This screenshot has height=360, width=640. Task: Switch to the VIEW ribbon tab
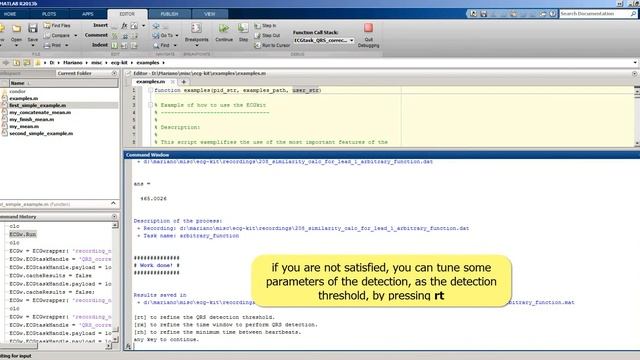(x=209, y=14)
